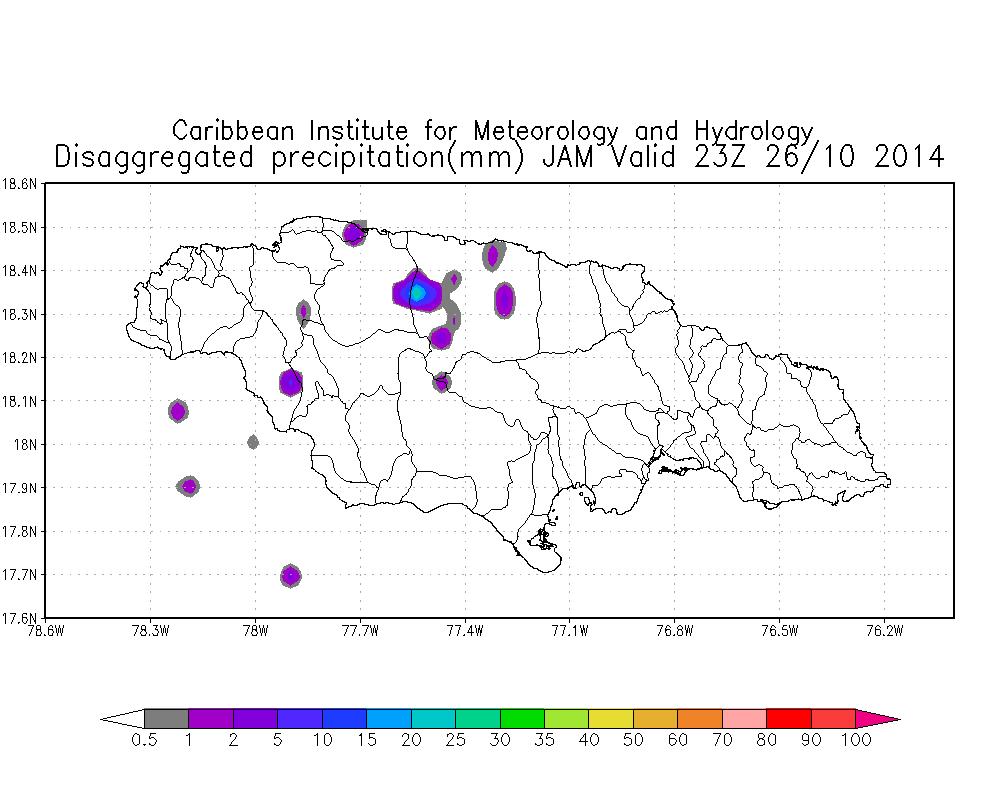Click the small gray offshore blob near 18N
Viewport: 1000px width, 800px height.
[253, 441]
